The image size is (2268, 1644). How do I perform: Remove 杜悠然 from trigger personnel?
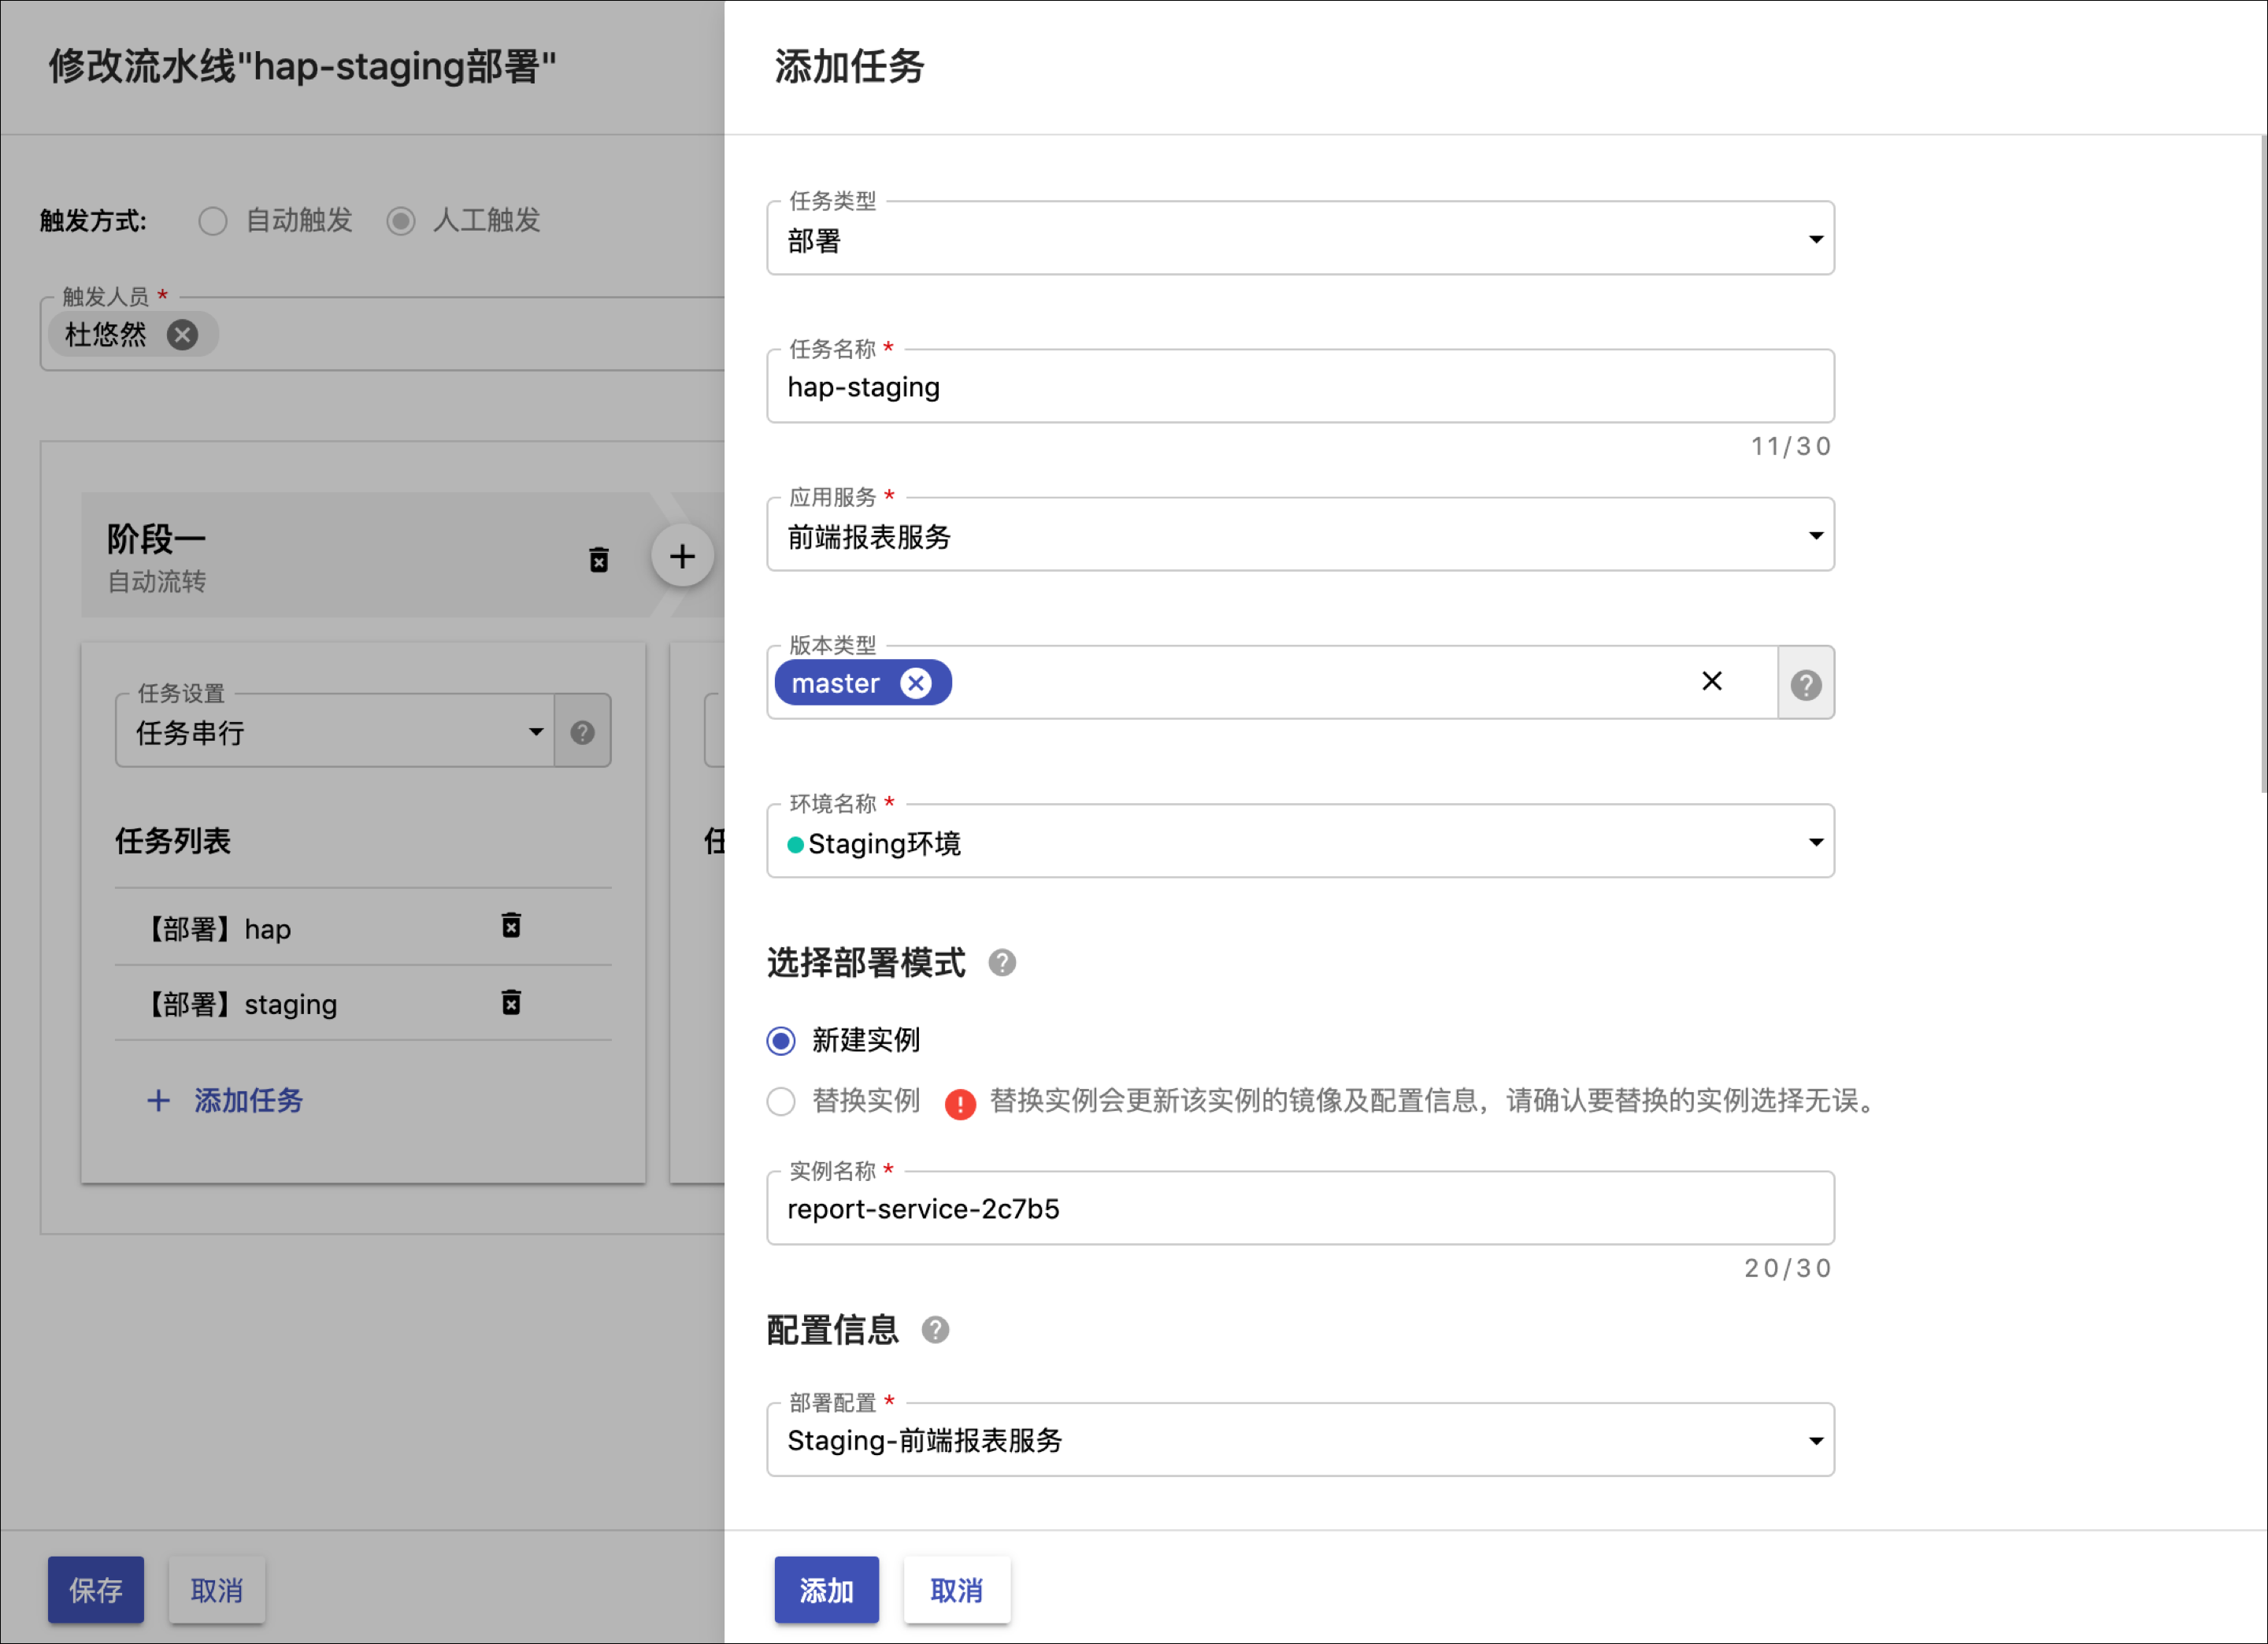(182, 334)
